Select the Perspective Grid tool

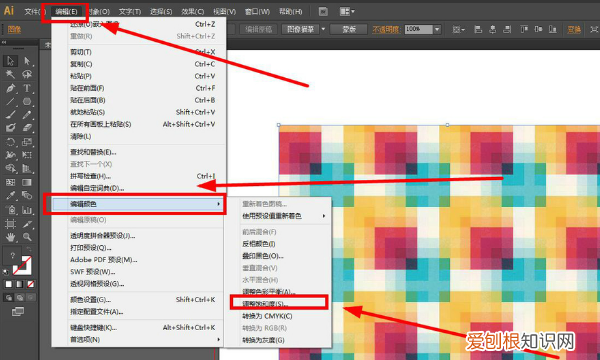pyautogui.click(x=27, y=169)
